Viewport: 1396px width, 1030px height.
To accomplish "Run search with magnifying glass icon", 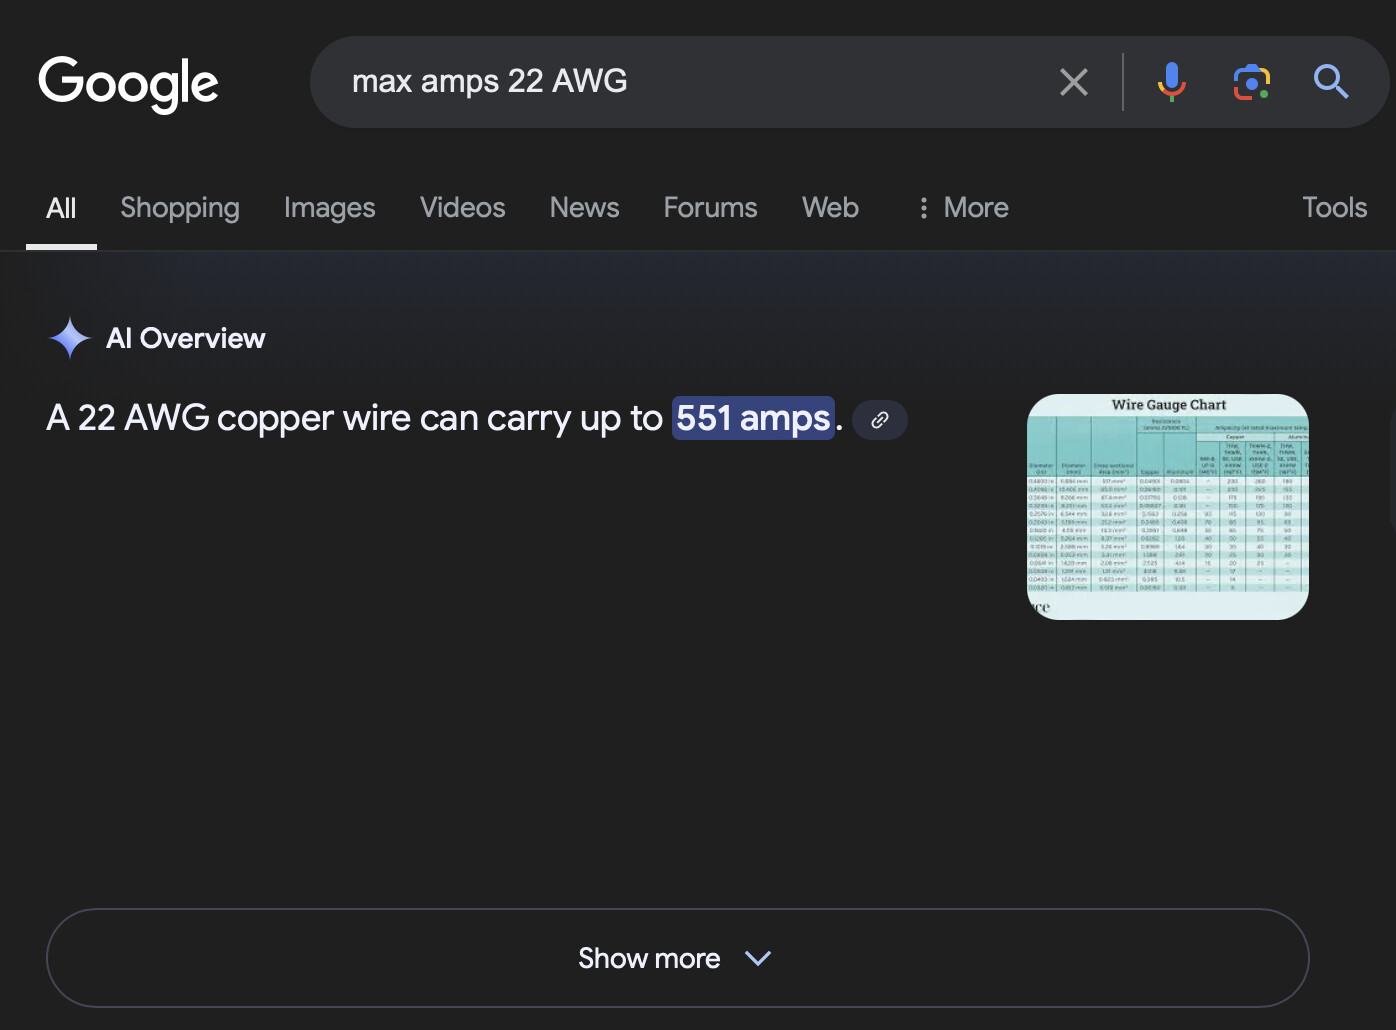I will (x=1331, y=82).
